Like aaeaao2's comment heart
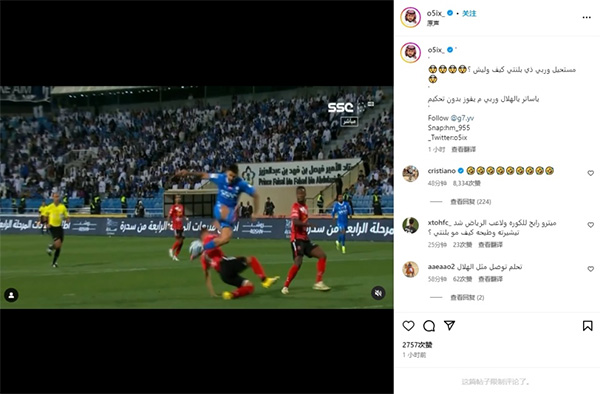 coord(590,269)
